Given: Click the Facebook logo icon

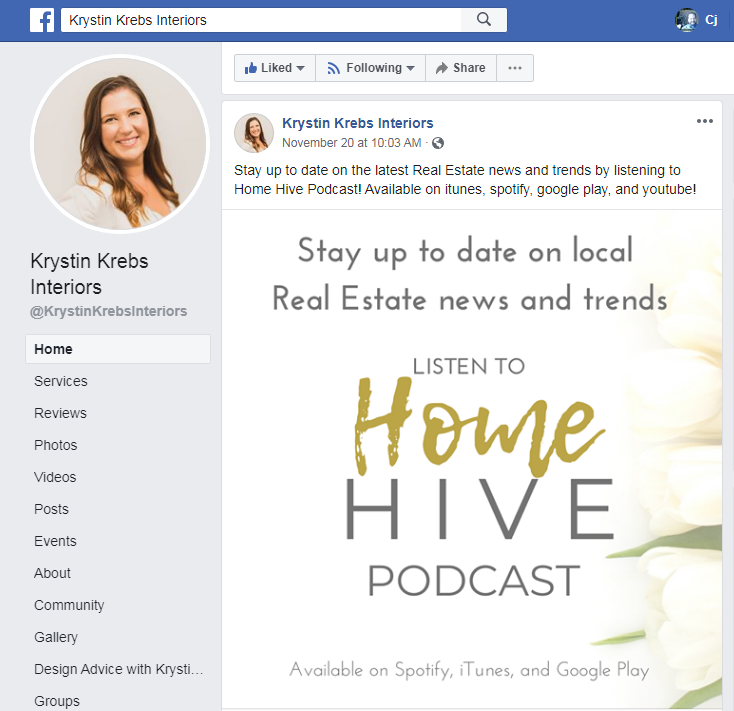Looking at the screenshot, I should coord(42,20).
